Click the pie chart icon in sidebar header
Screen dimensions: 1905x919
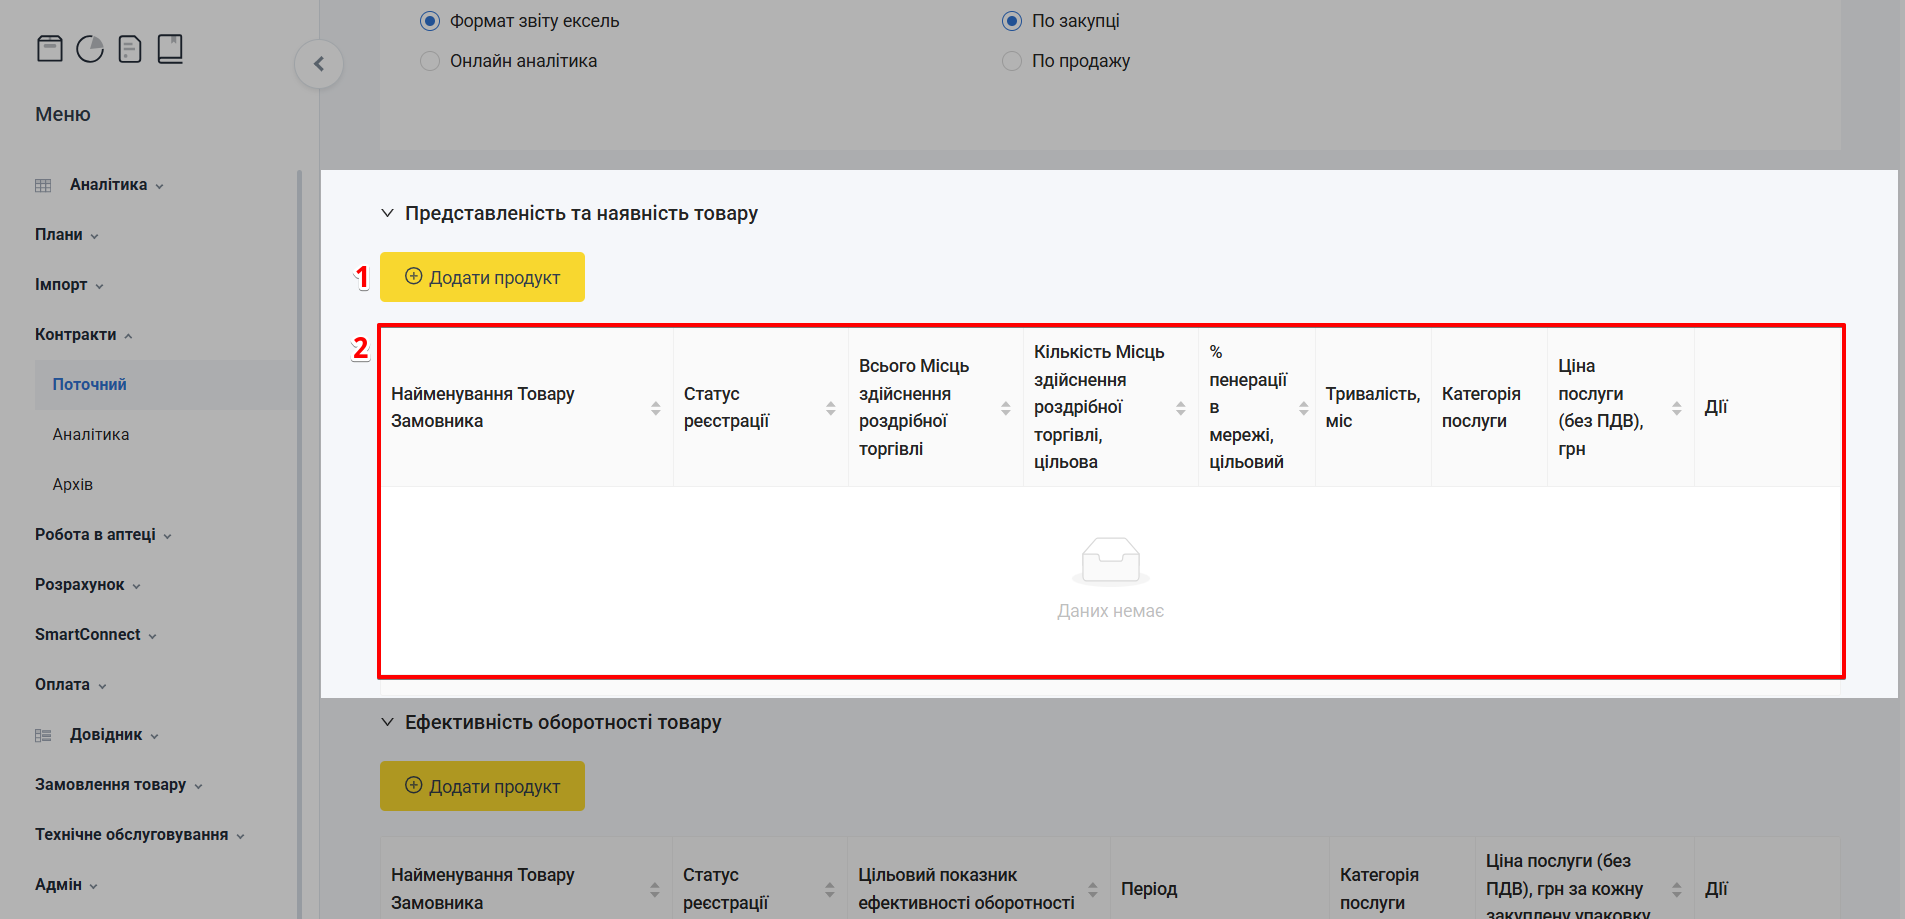tap(90, 48)
